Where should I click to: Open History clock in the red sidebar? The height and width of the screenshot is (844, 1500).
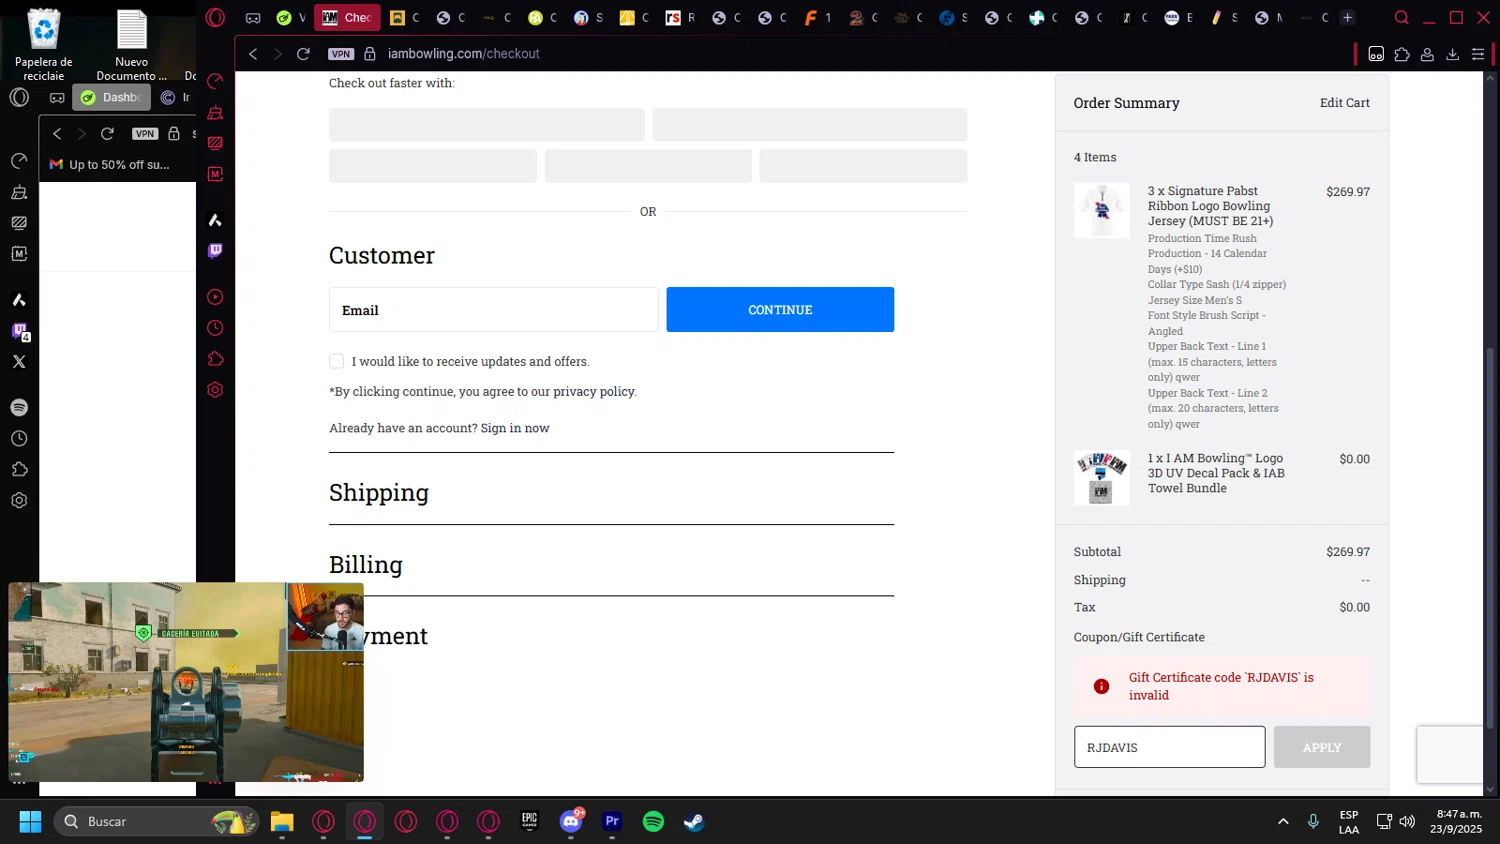click(x=215, y=328)
